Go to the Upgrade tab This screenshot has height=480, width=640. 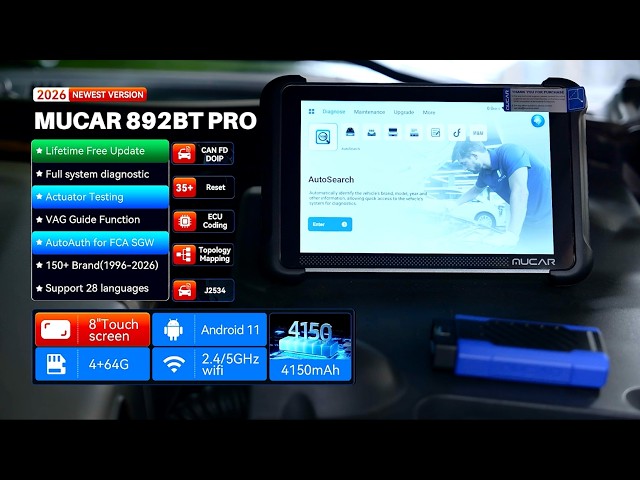(x=404, y=112)
